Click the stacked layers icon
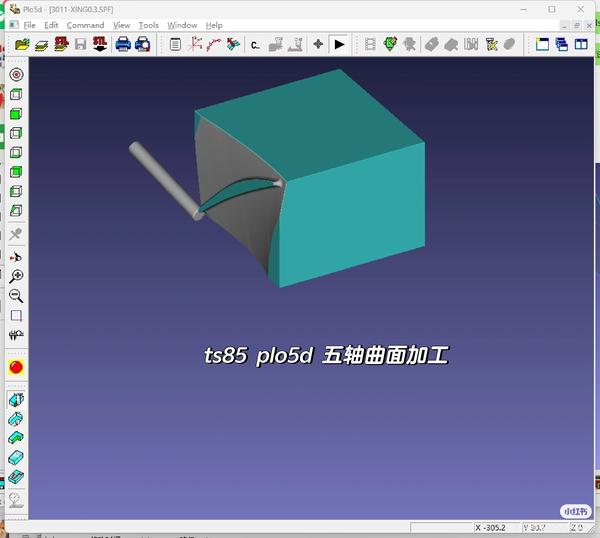Image resolution: width=600 pixels, height=538 pixels. click(x=41, y=45)
